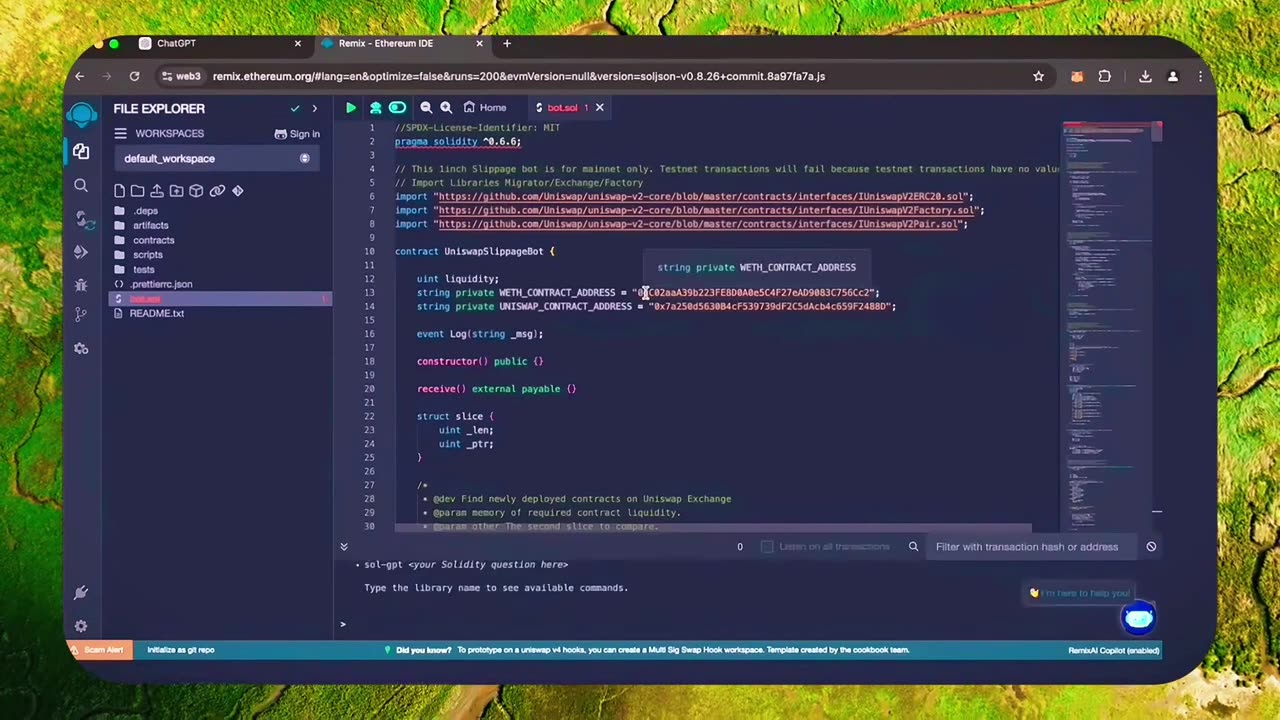Open Deploy & run transactions sidebar icon
The height and width of the screenshot is (720, 1280).
coord(81,251)
